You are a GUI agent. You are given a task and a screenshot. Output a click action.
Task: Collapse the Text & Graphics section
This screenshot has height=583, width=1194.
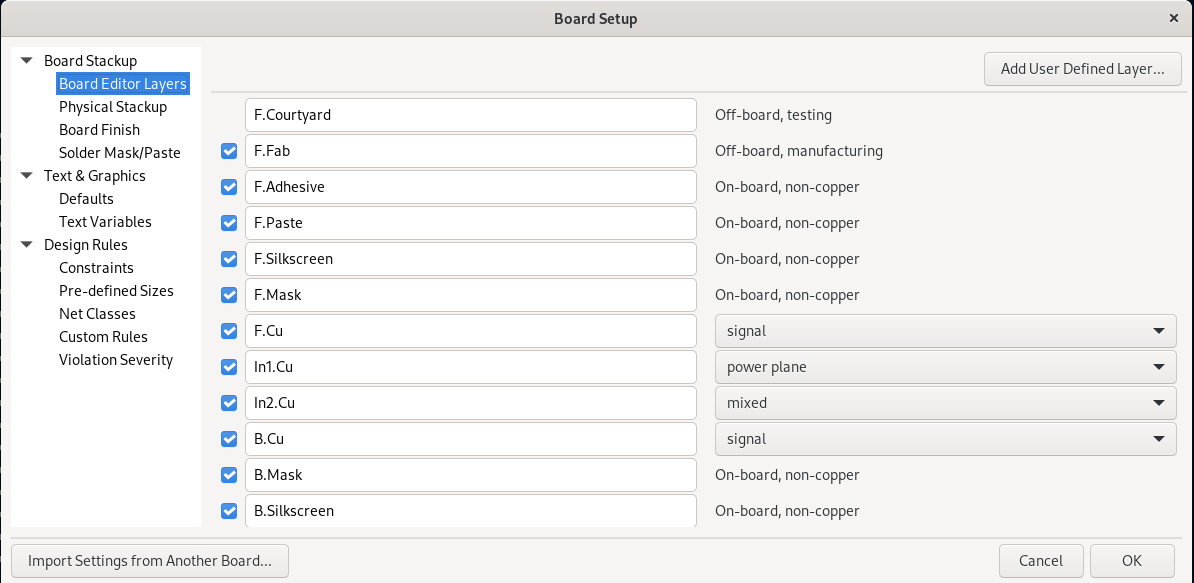tap(27, 176)
